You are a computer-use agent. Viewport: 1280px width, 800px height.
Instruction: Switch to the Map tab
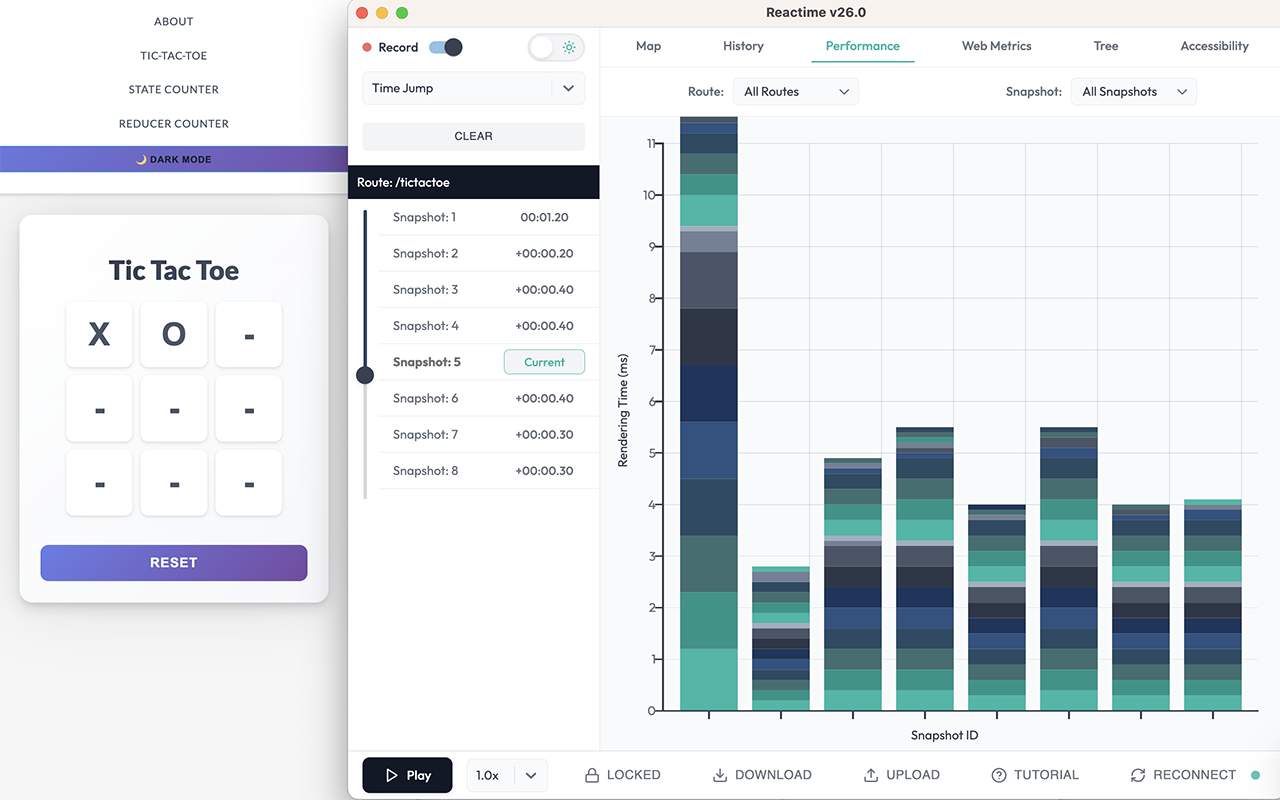649,46
